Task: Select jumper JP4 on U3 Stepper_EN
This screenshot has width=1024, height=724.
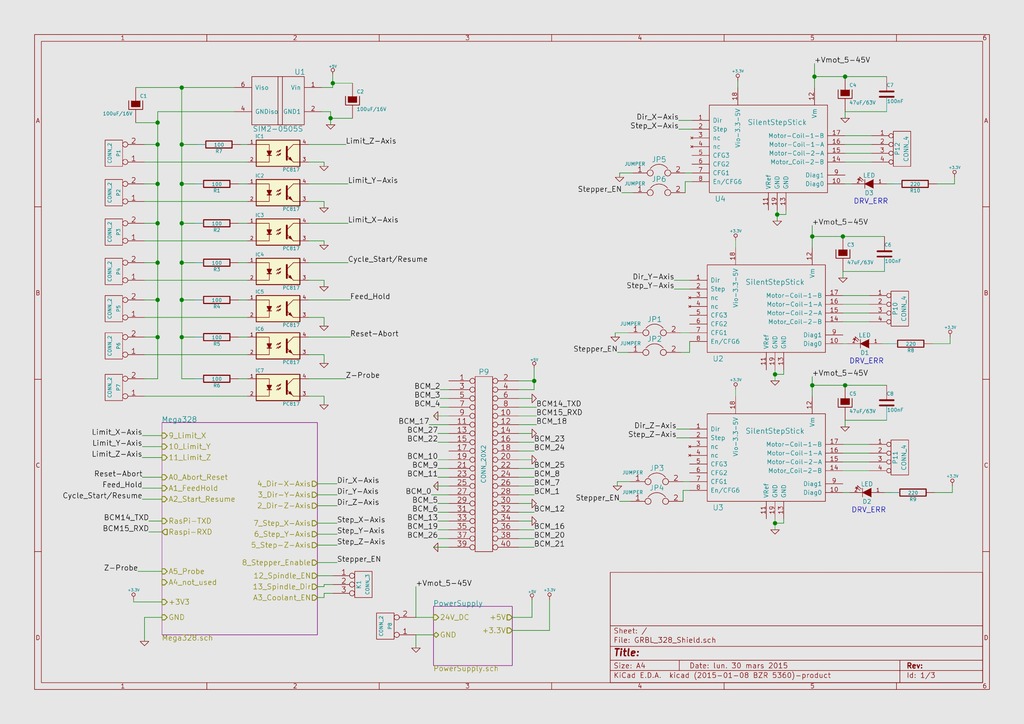Action: pyautogui.click(x=657, y=498)
